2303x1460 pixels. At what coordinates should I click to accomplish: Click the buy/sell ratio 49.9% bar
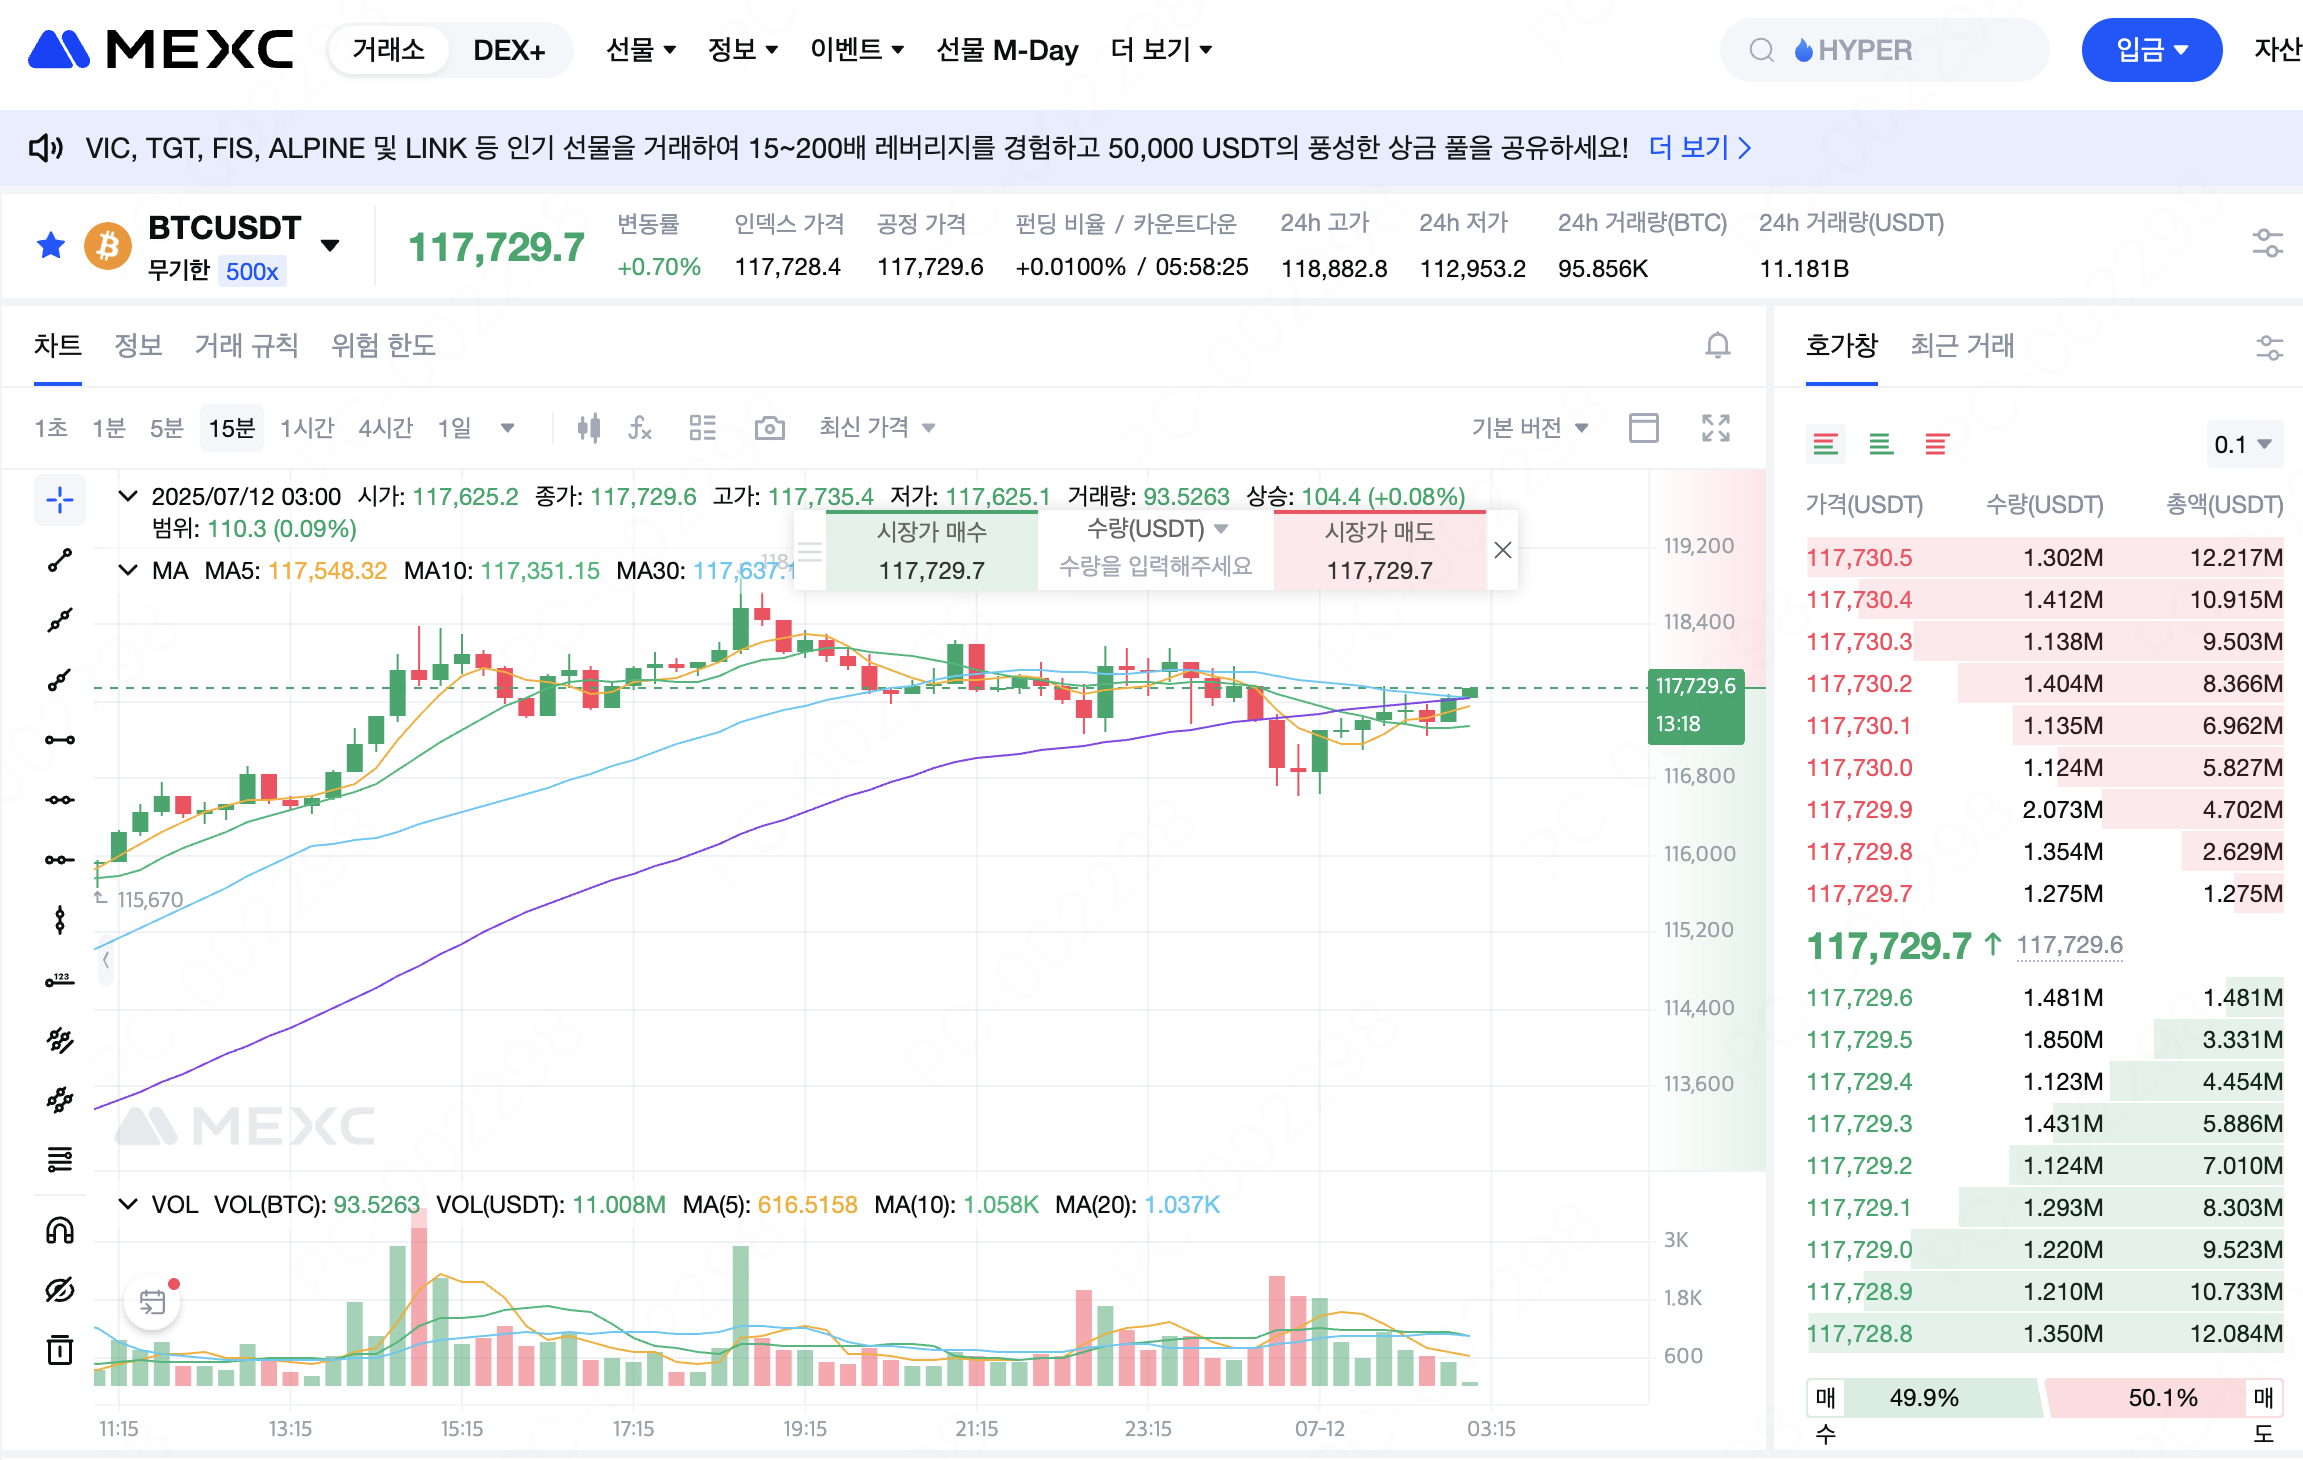[1923, 1398]
